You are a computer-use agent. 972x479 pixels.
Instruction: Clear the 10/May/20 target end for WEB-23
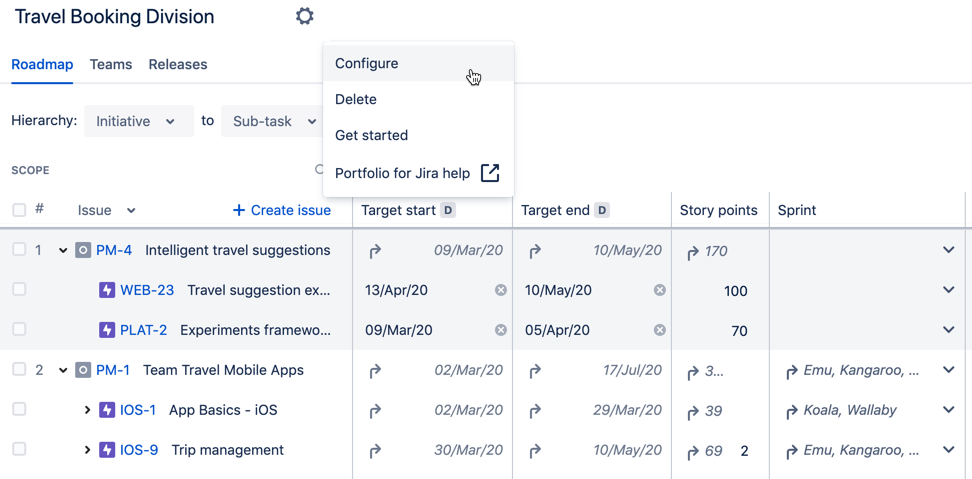[660, 290]
